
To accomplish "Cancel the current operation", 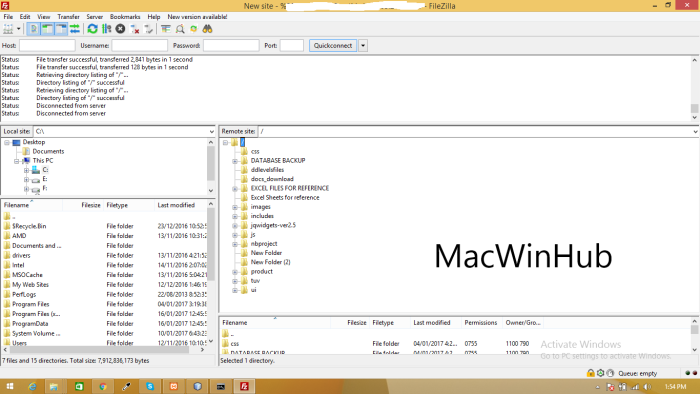I will (x=120, y=29).
